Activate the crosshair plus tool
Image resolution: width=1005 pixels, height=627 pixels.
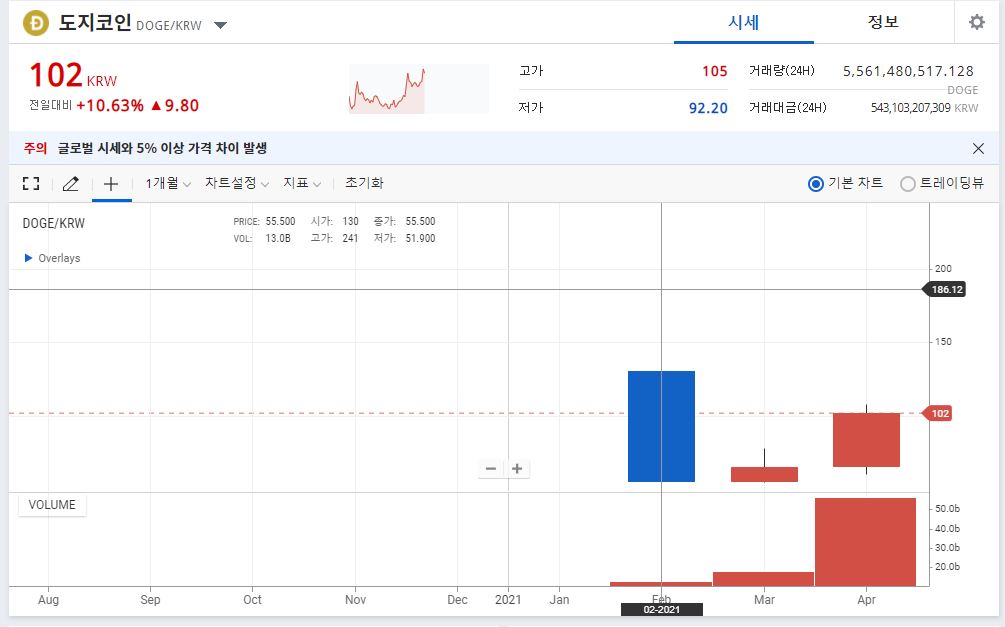click(111, 184)
